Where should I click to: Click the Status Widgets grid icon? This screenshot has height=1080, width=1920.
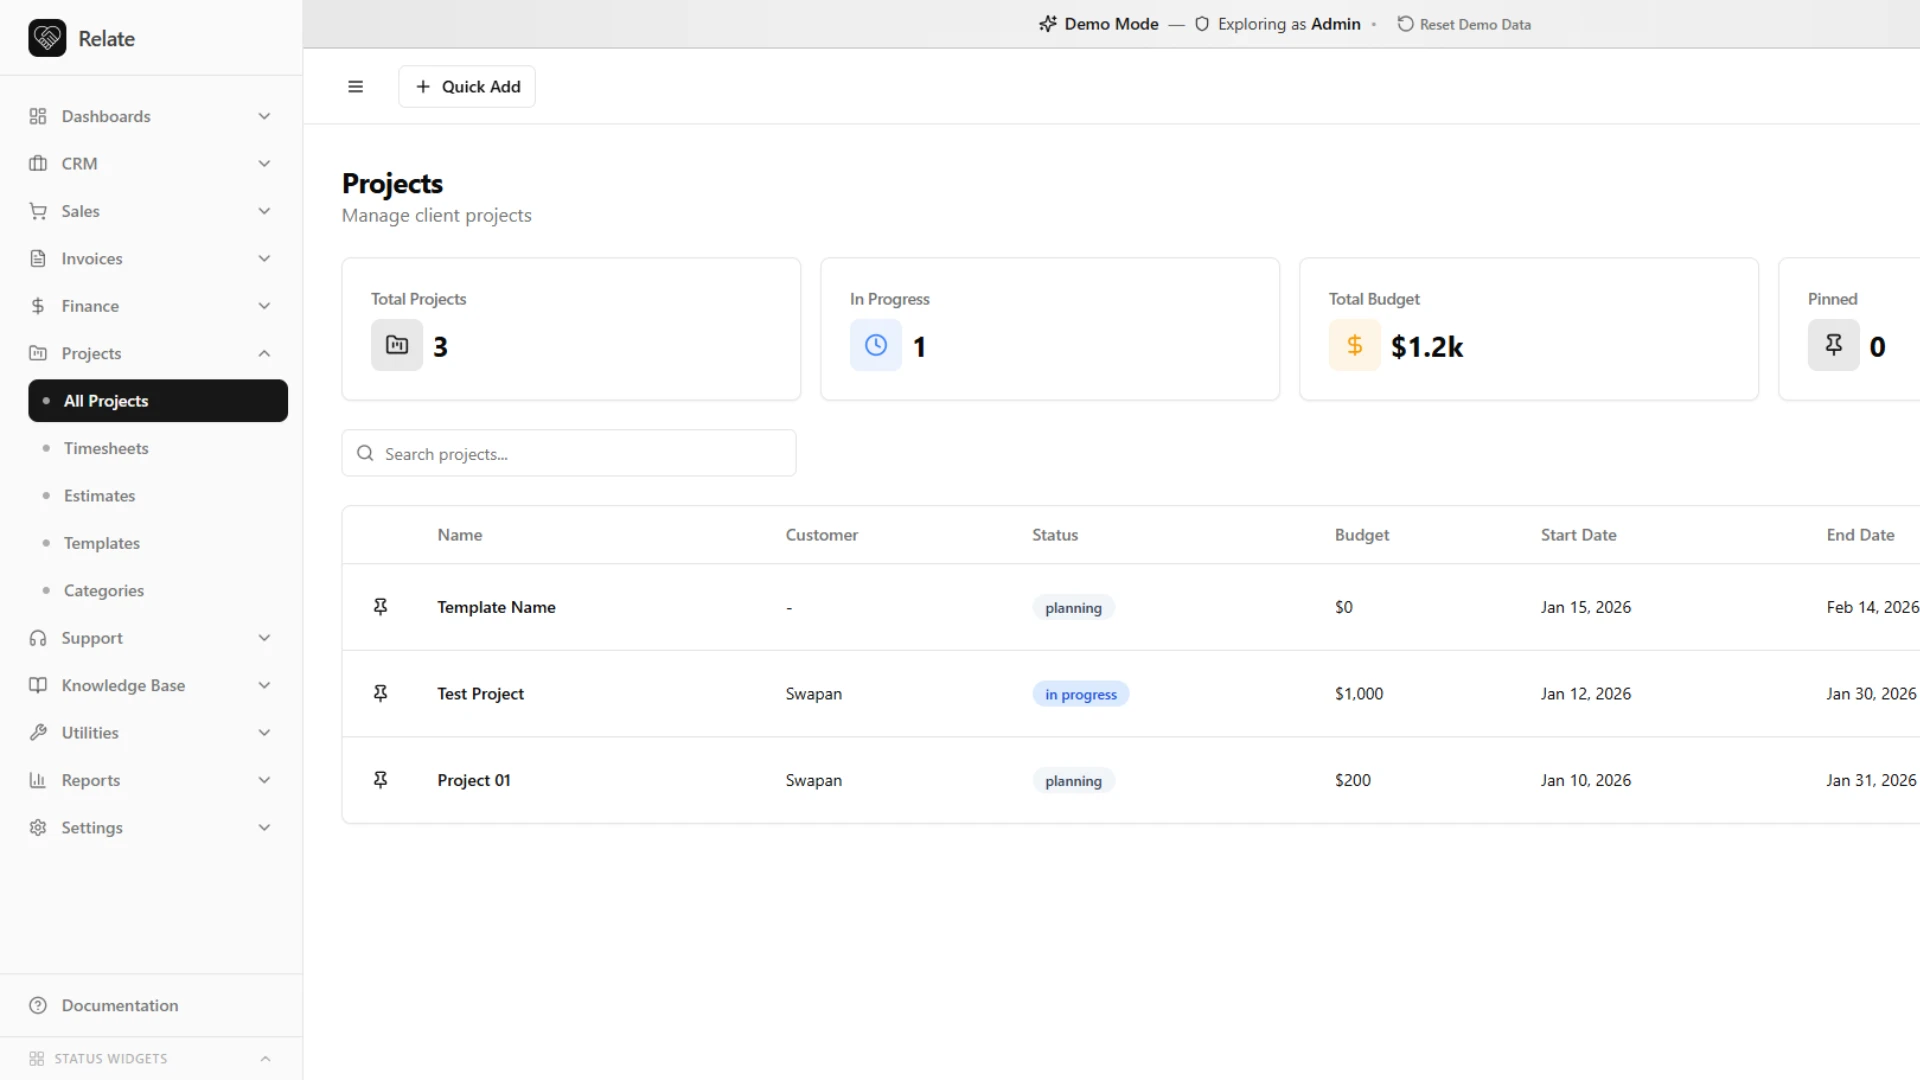coord(37,1059)
